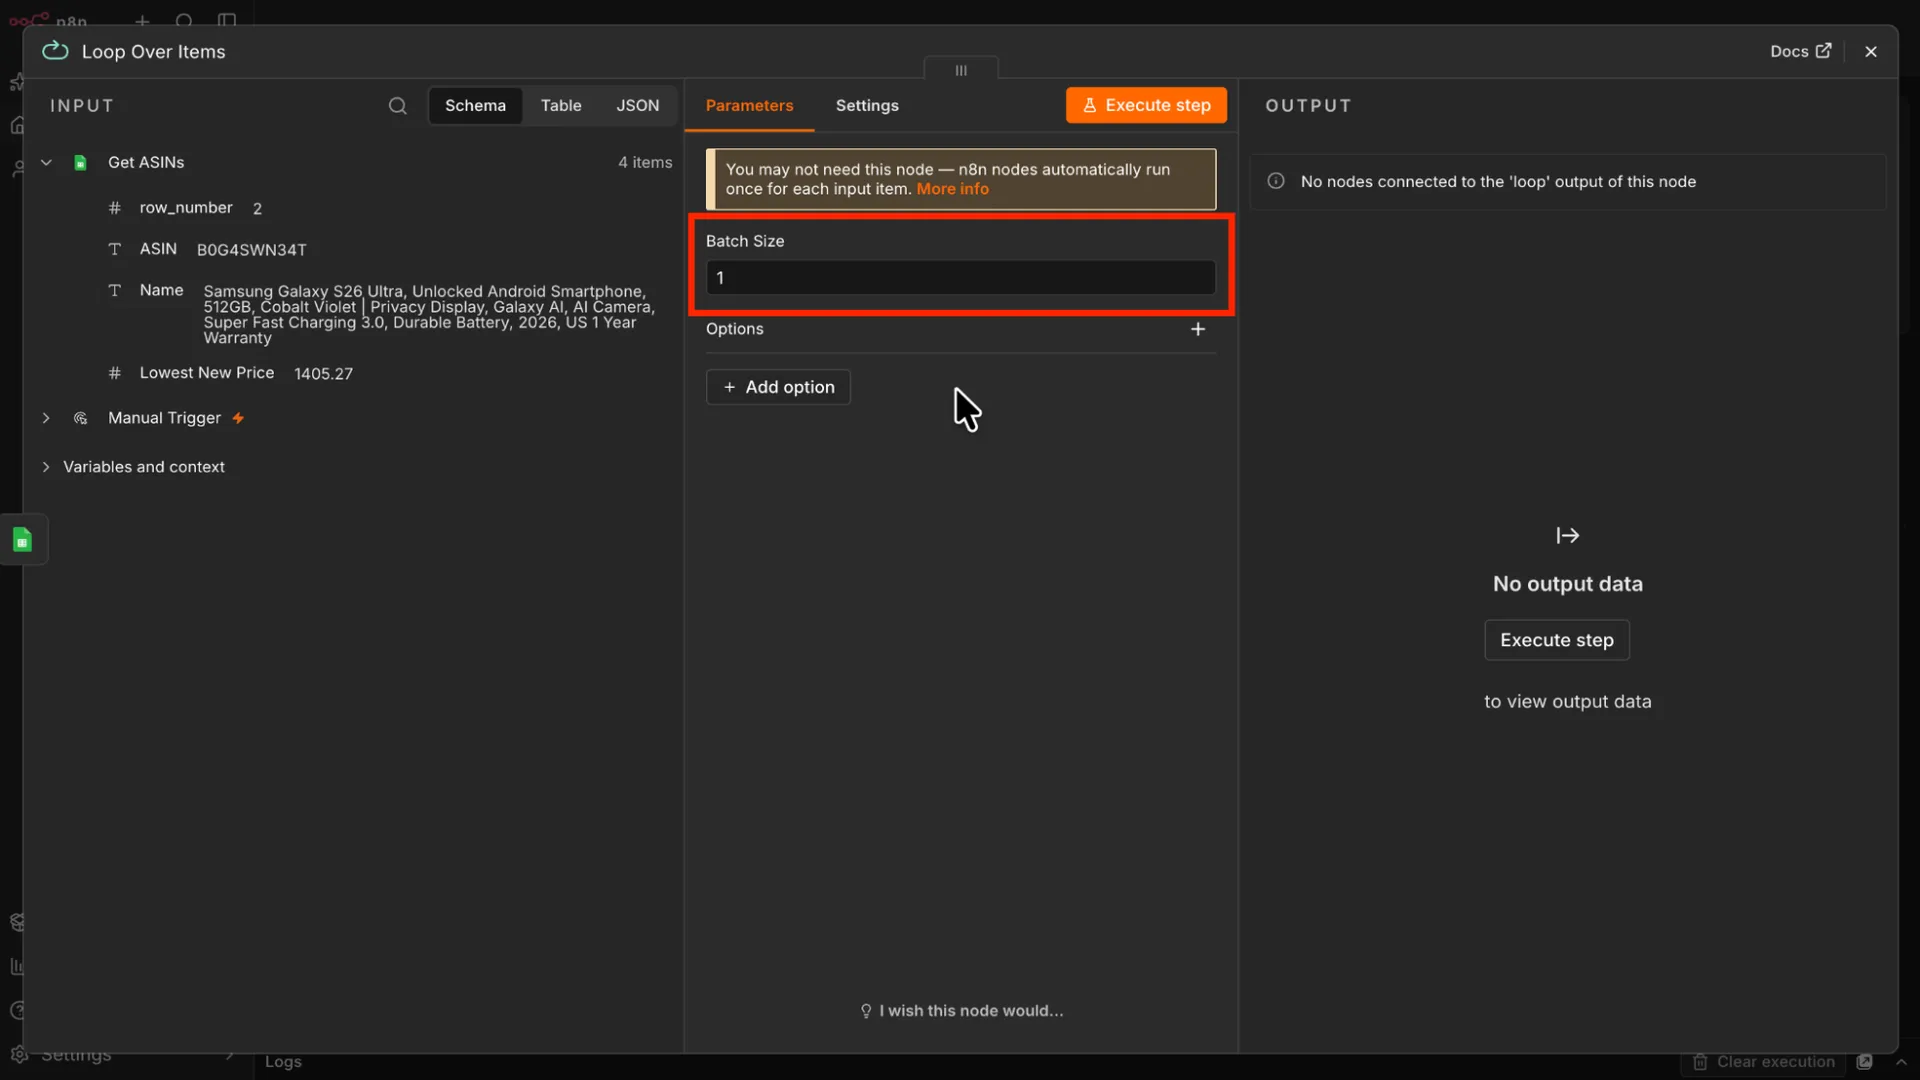Screen dimensions: 1920x1080
Task: Click Execute step in the output panel
Action: pos(1557,640)
